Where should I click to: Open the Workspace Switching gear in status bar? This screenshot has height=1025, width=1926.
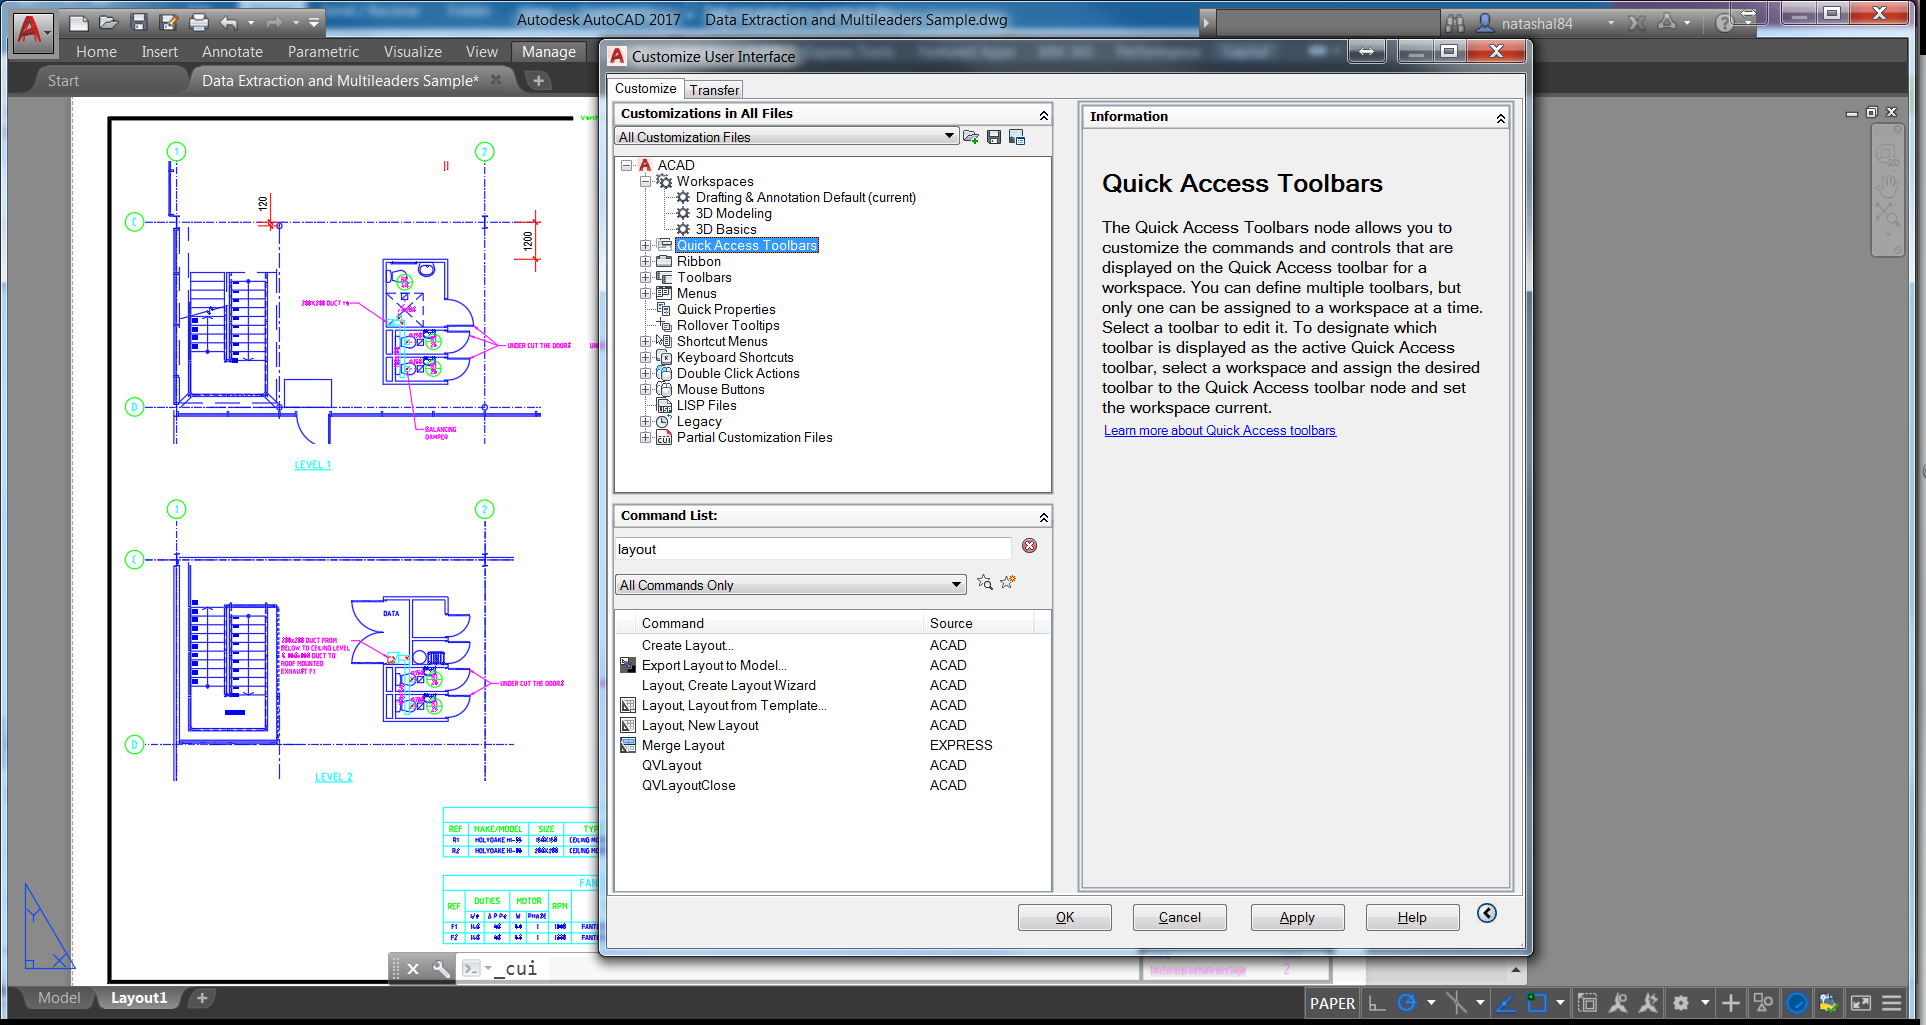[1682, 1002]
